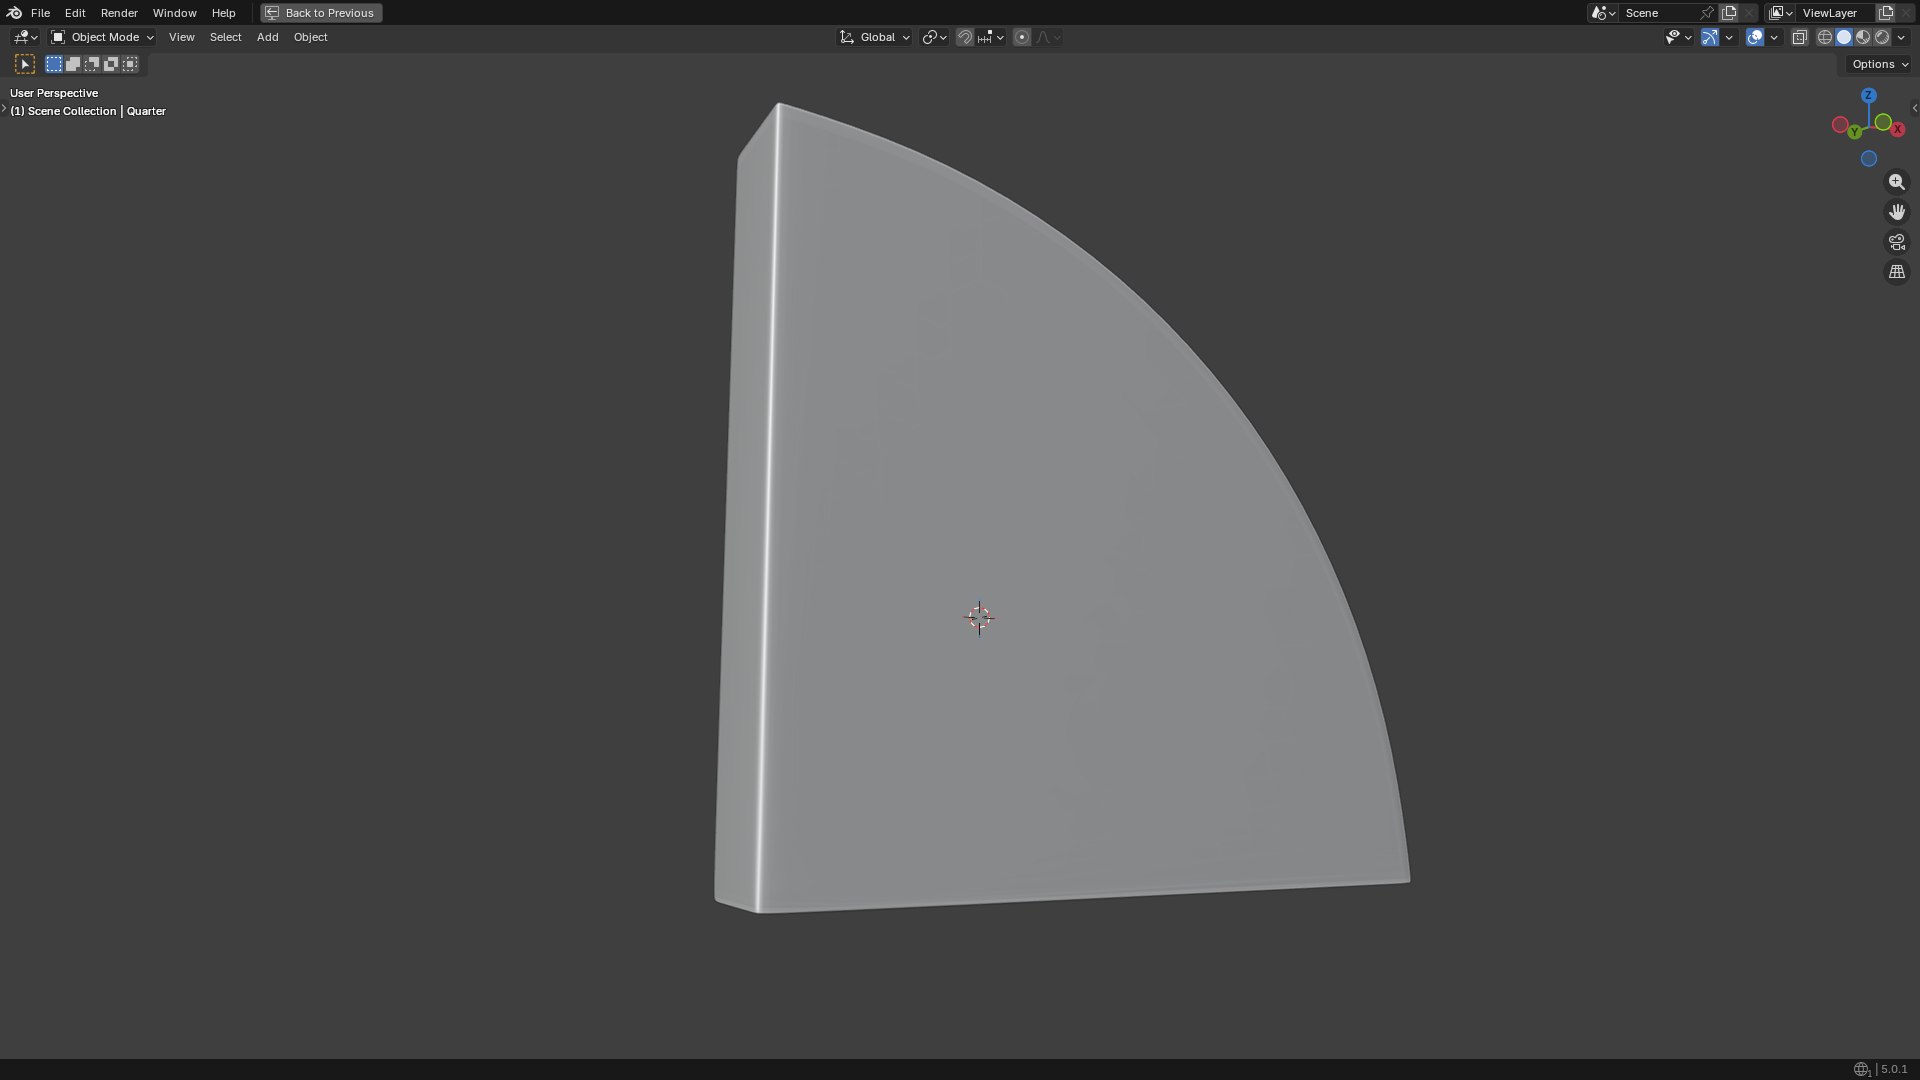Choose the Extend Selection mode
The image size is (1920, 1080).
point(73,64)
